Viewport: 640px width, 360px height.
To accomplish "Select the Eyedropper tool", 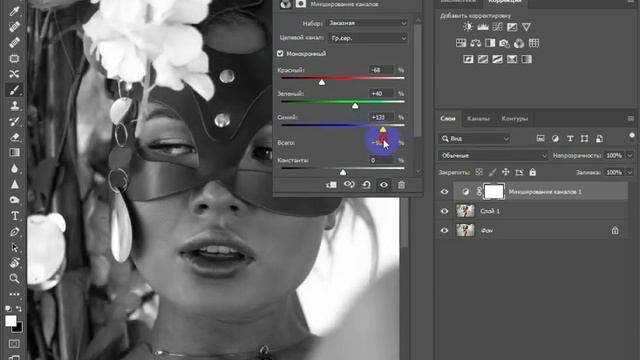I will click(14, 11).
